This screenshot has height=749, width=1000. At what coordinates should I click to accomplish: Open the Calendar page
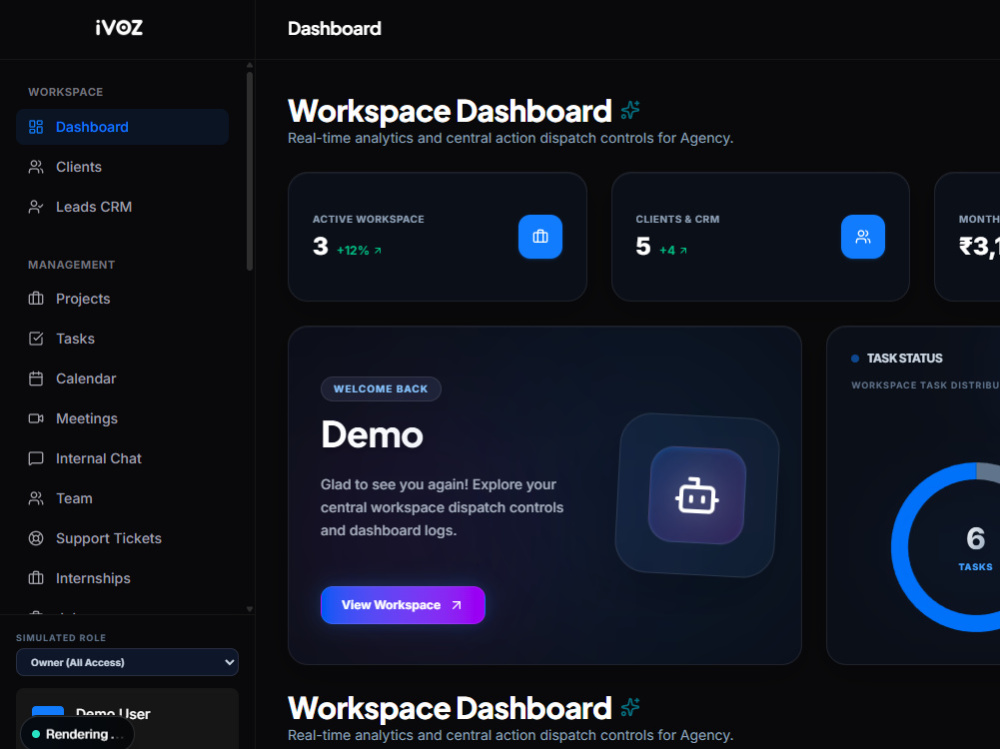(x=122, y=379)
